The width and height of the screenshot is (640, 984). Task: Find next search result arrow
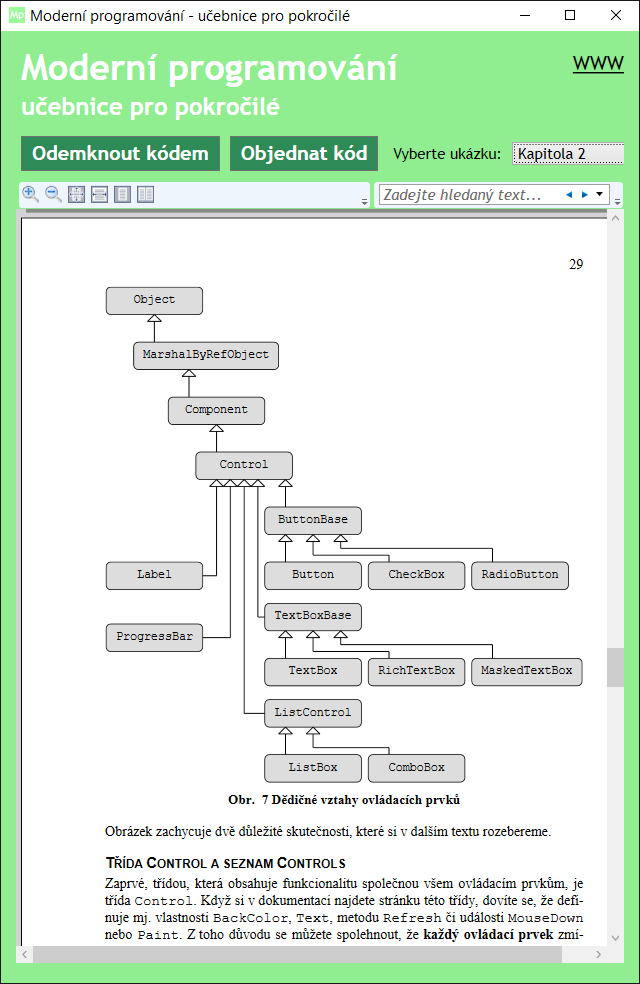coord(584,195)
